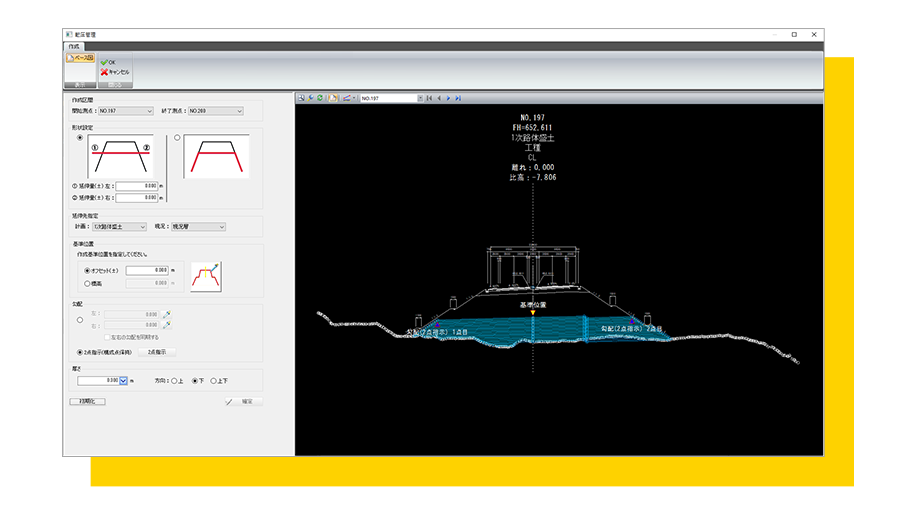916x515 pixels.
Task: Click the 勾配(2点指示) 2点目 label in the drawing
Action: (x=632, y=329)
